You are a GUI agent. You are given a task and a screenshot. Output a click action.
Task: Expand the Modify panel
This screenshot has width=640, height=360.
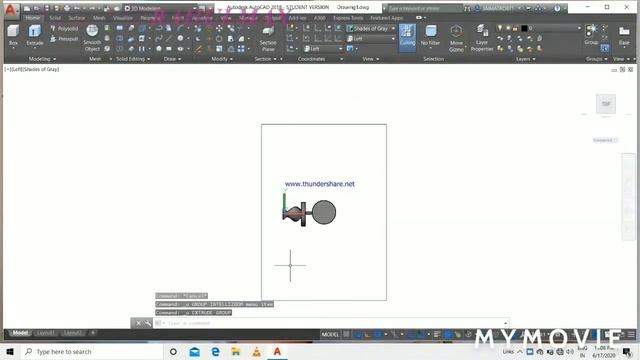point(222,59)
